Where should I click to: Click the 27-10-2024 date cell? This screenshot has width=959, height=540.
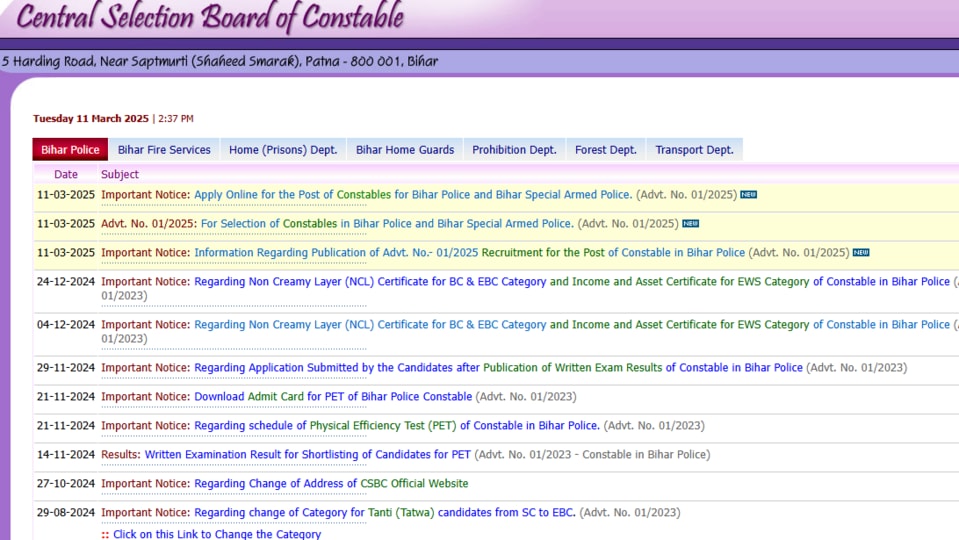pyautogui.click(x=65, y=484)
